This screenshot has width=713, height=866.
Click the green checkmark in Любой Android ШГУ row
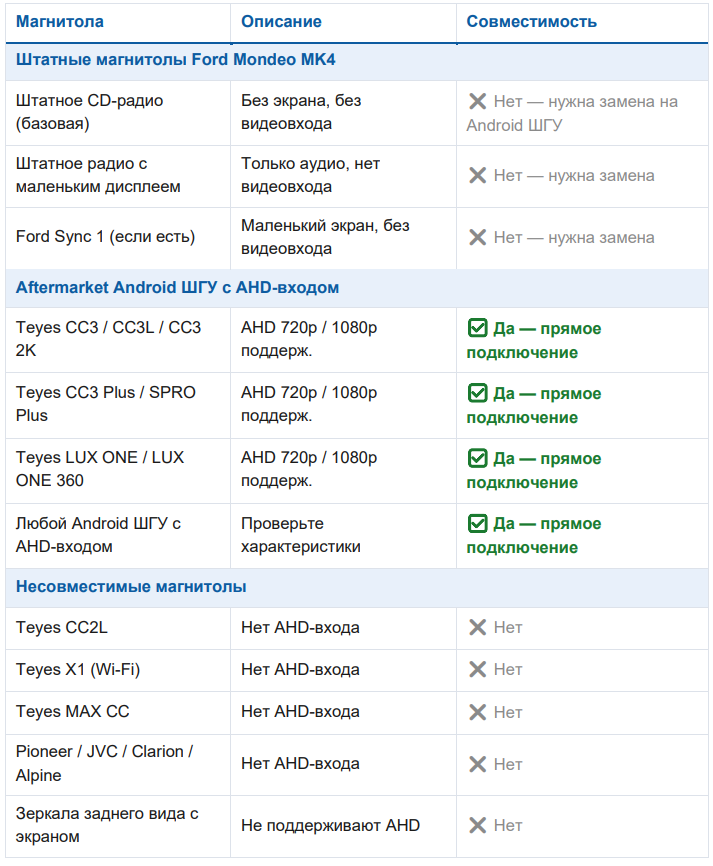pos(478,524)
